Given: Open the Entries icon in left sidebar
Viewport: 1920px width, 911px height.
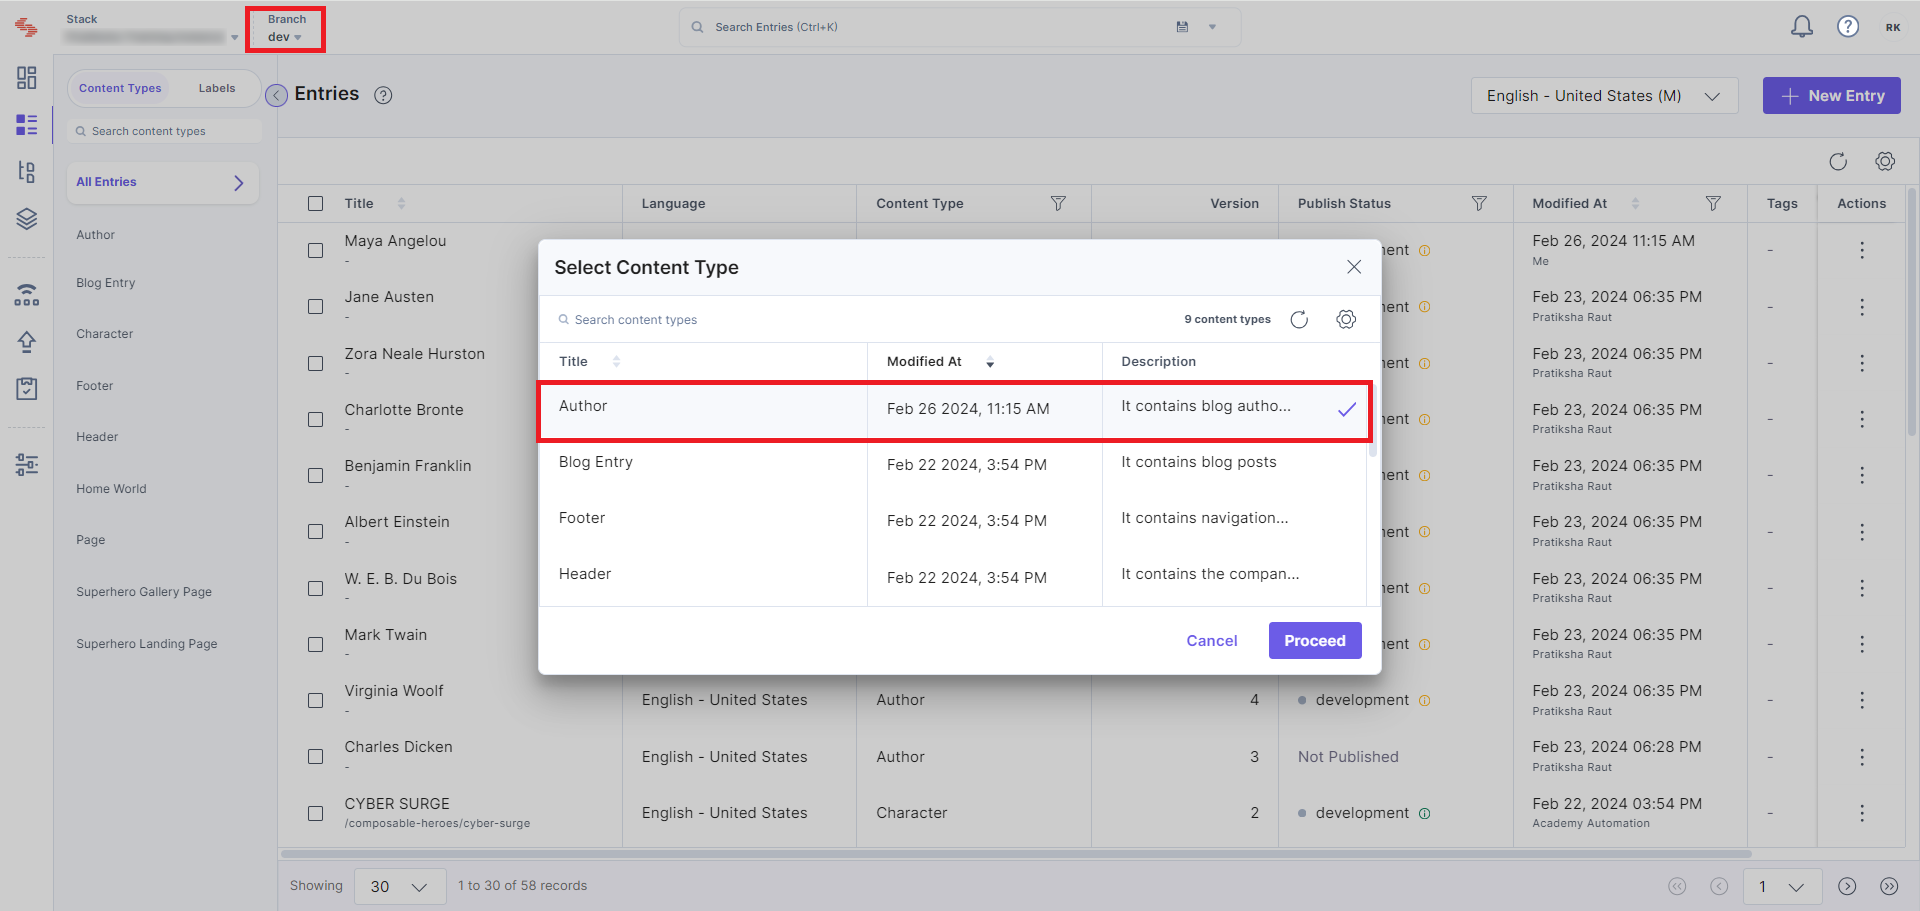Looking at the screenshot, I should click(x=27, y=125).
